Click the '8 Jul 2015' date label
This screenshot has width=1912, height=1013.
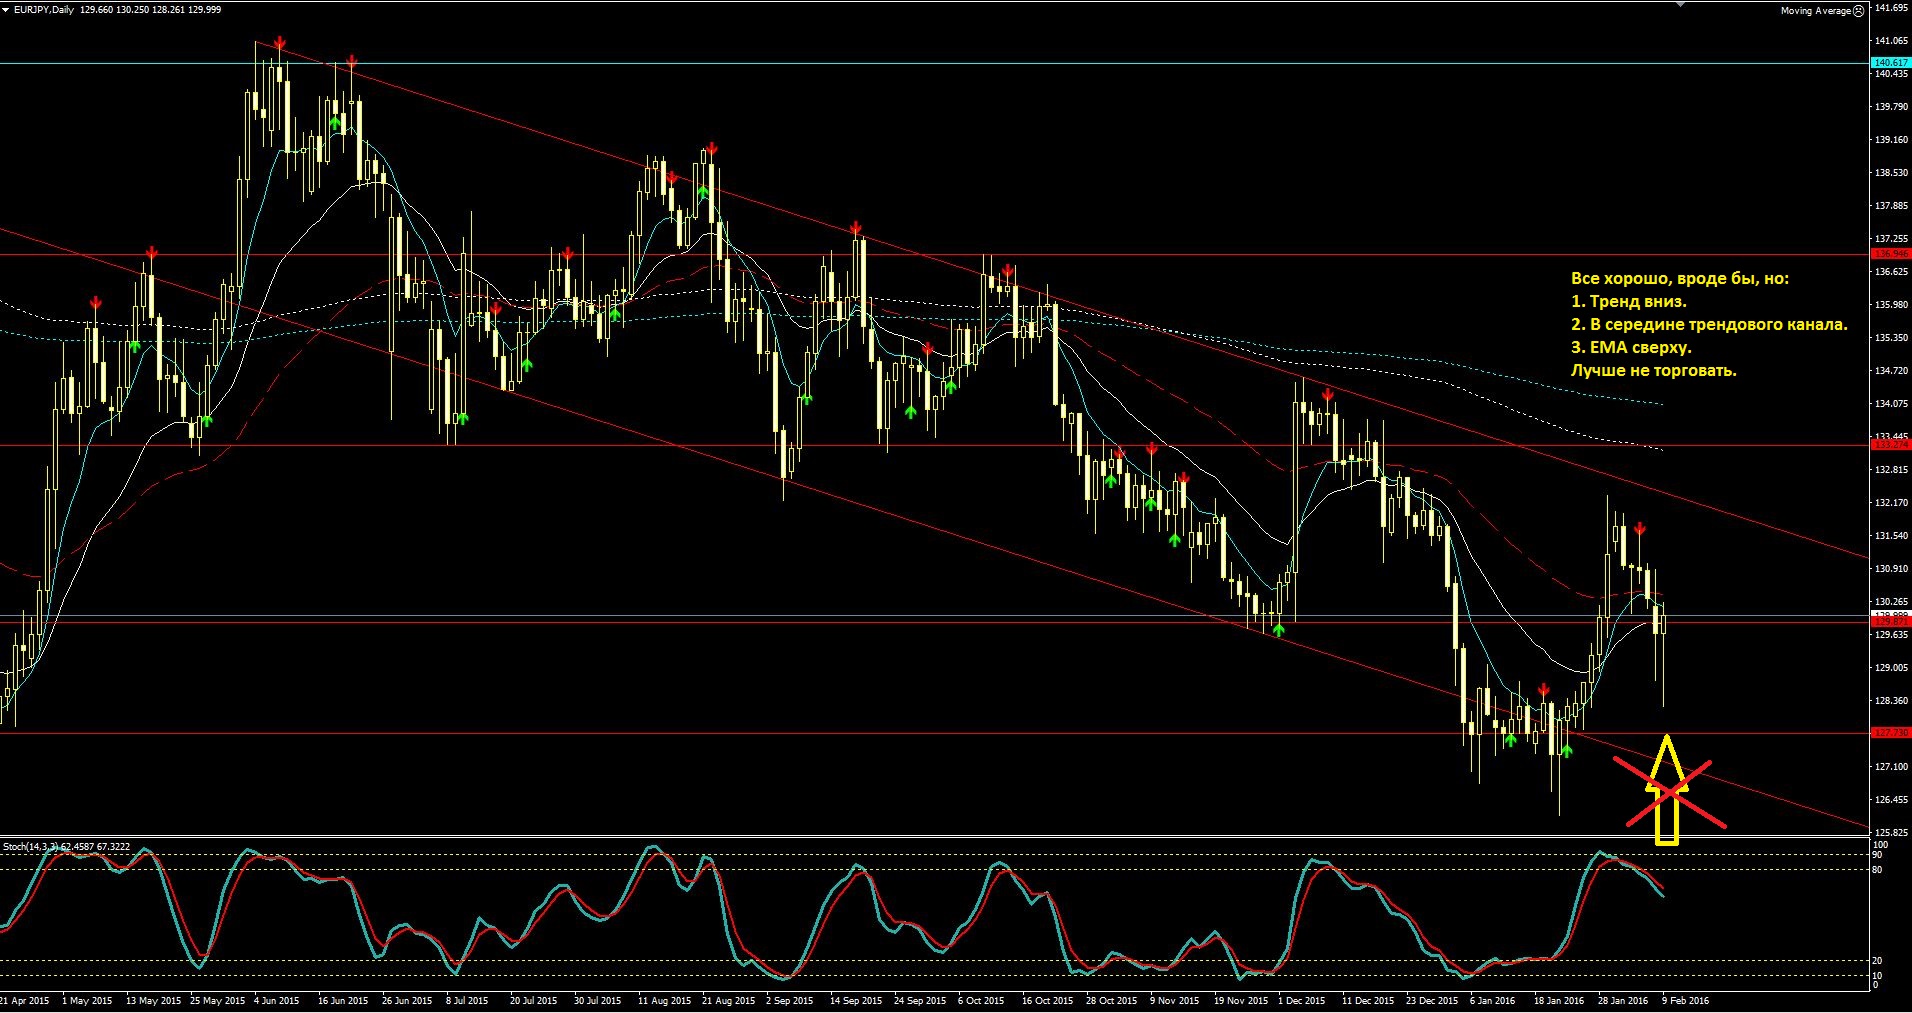[467, 1000]
